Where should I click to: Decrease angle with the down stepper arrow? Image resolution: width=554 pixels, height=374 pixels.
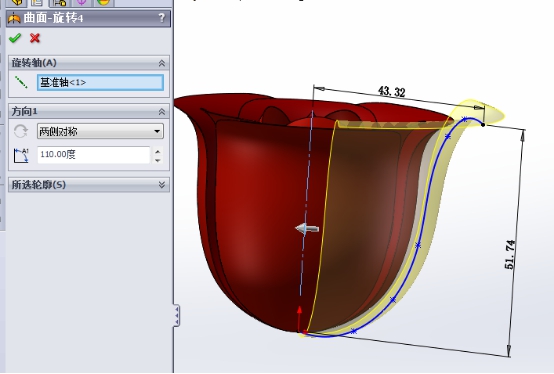(x=158, y=160)
